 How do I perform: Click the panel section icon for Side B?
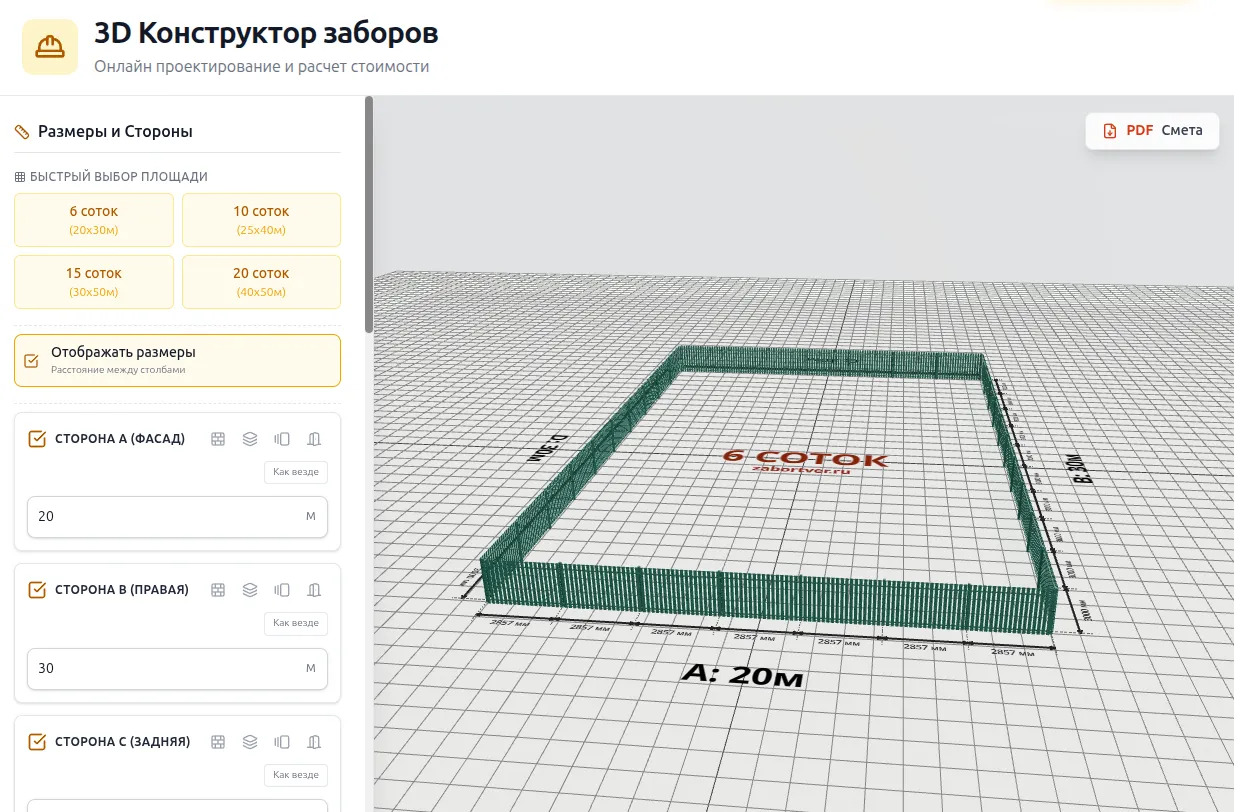(x=283, y=590)
